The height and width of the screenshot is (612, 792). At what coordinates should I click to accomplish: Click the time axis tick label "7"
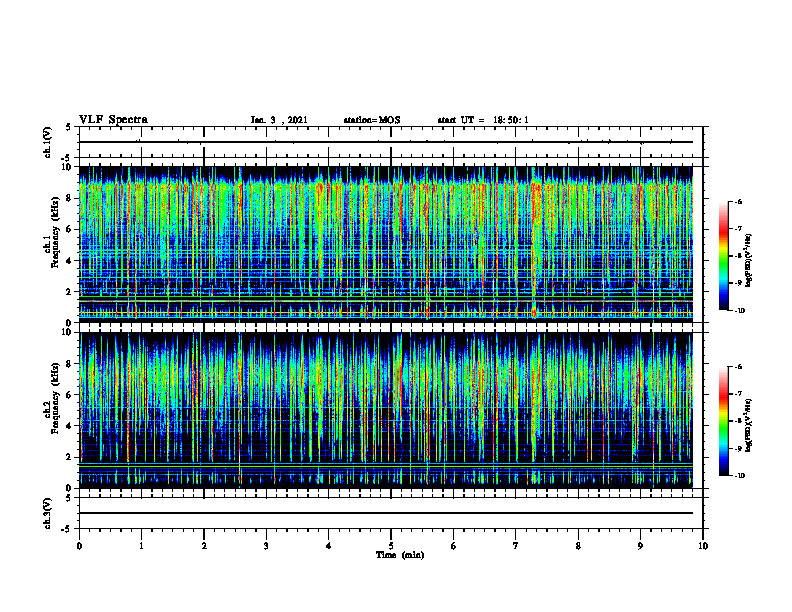pos(516,546)
